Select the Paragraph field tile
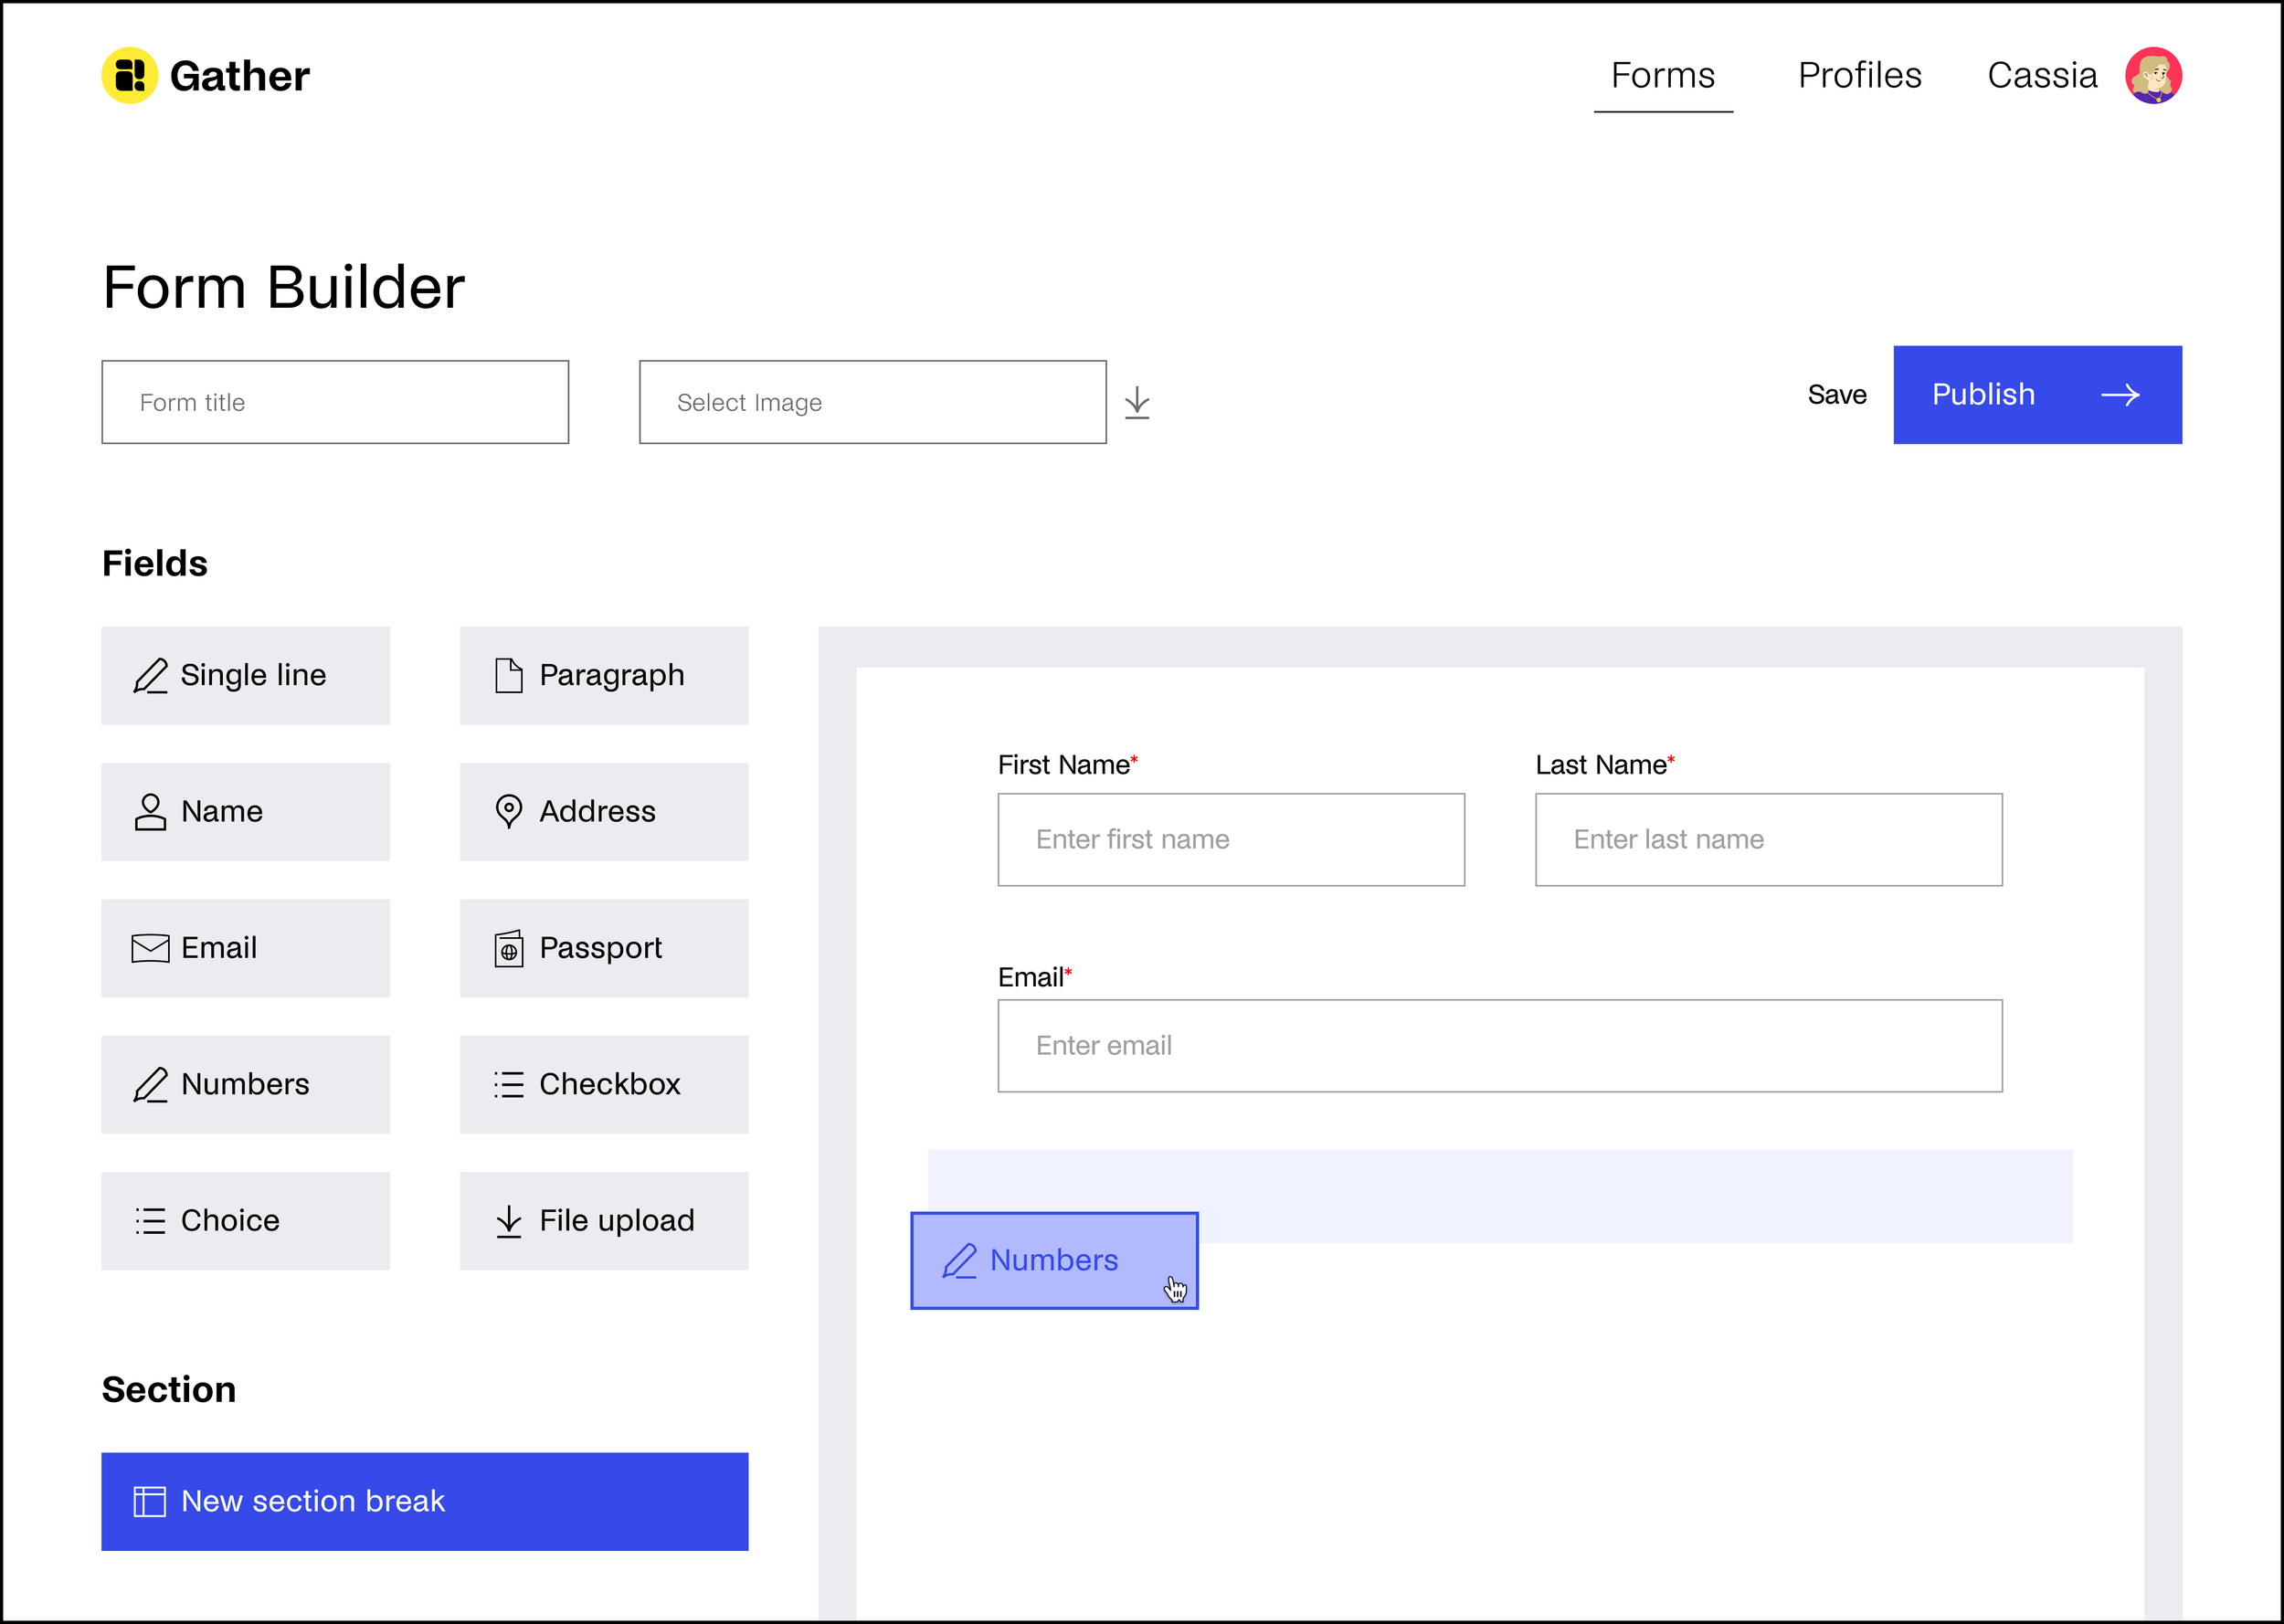This screenshot has height=1624, width=2284. 603,675
